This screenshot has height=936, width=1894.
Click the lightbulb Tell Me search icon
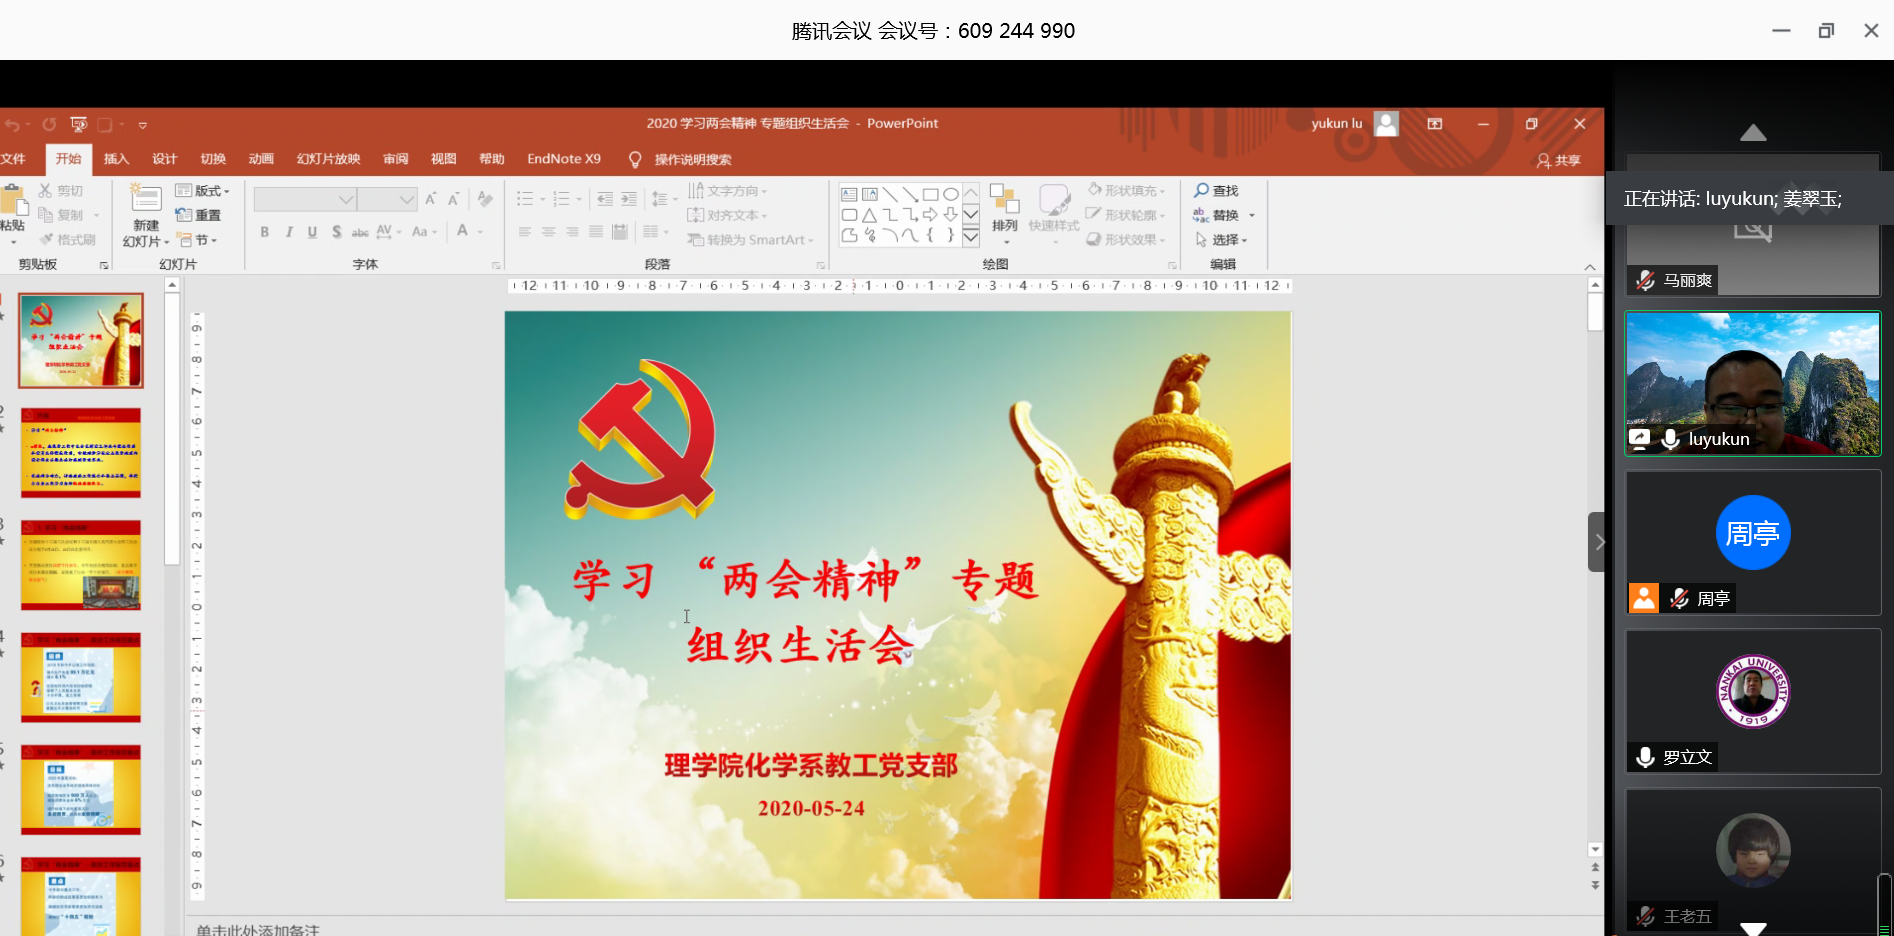[x=634, y=160]
